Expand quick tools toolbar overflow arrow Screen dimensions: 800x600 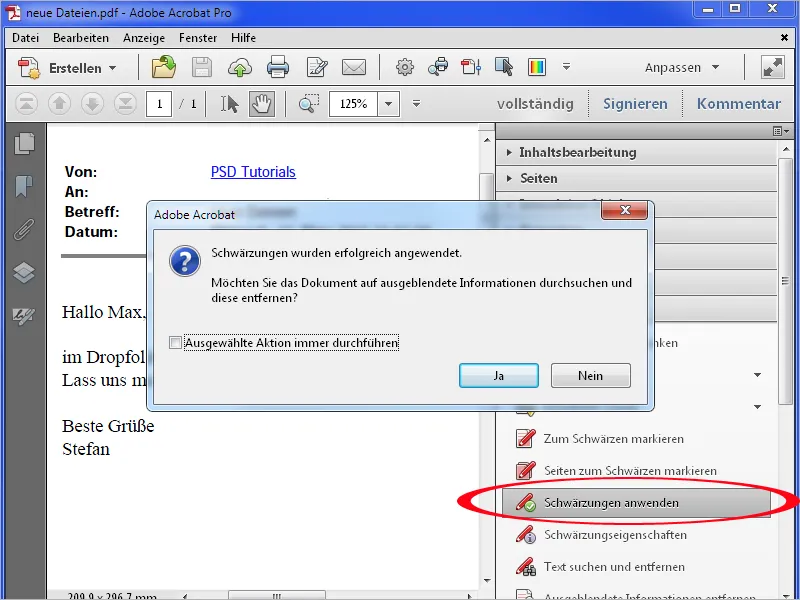[x=566, y=67]
